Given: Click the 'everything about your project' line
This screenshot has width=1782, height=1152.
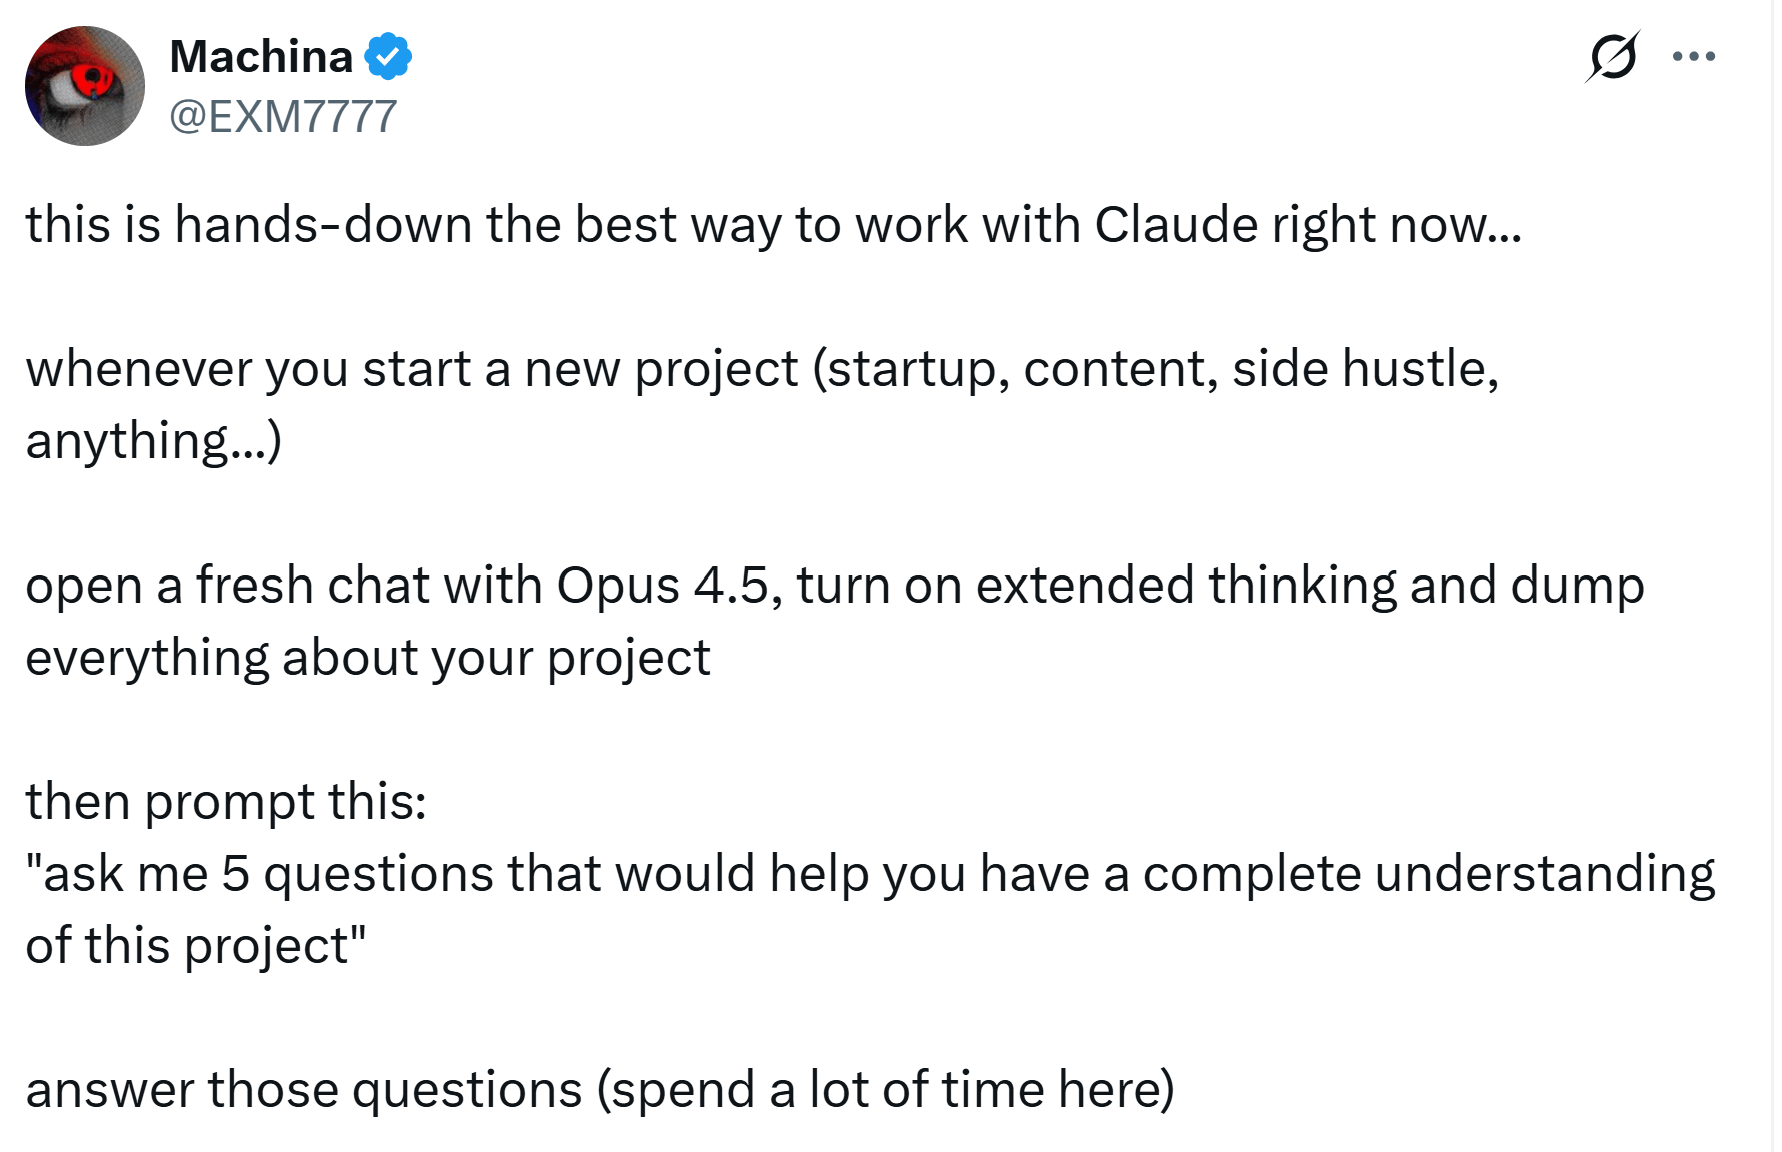Looking at the screenshot, I should (x=368, y=658).
